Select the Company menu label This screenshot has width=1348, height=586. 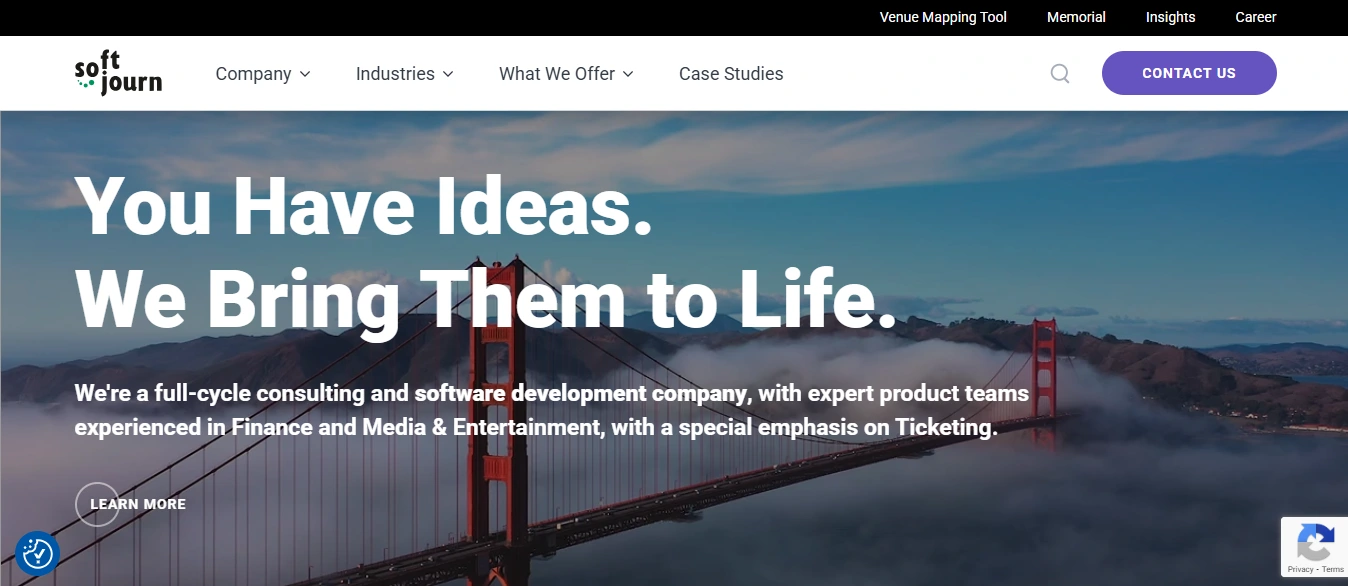253,74
